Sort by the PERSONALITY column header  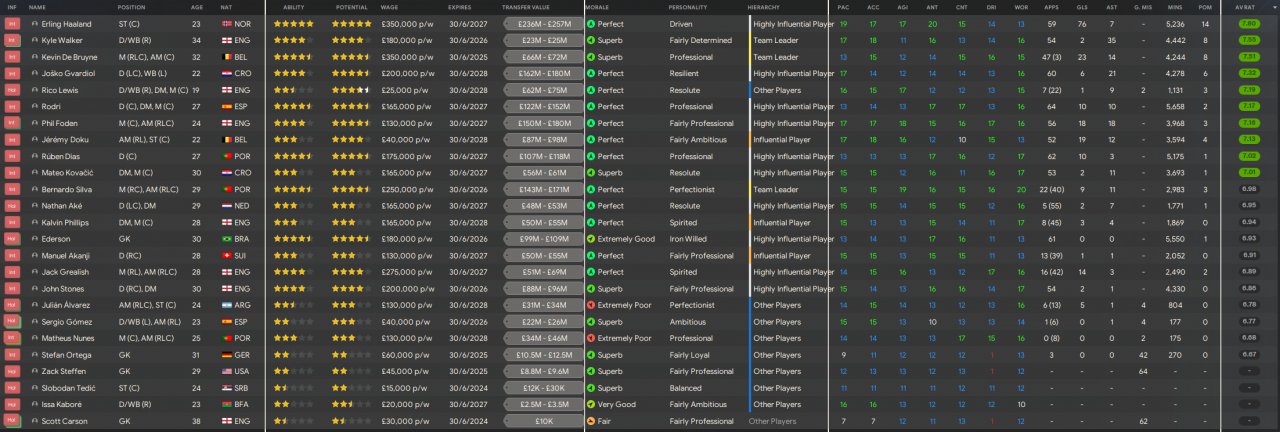tap(688, 7)
